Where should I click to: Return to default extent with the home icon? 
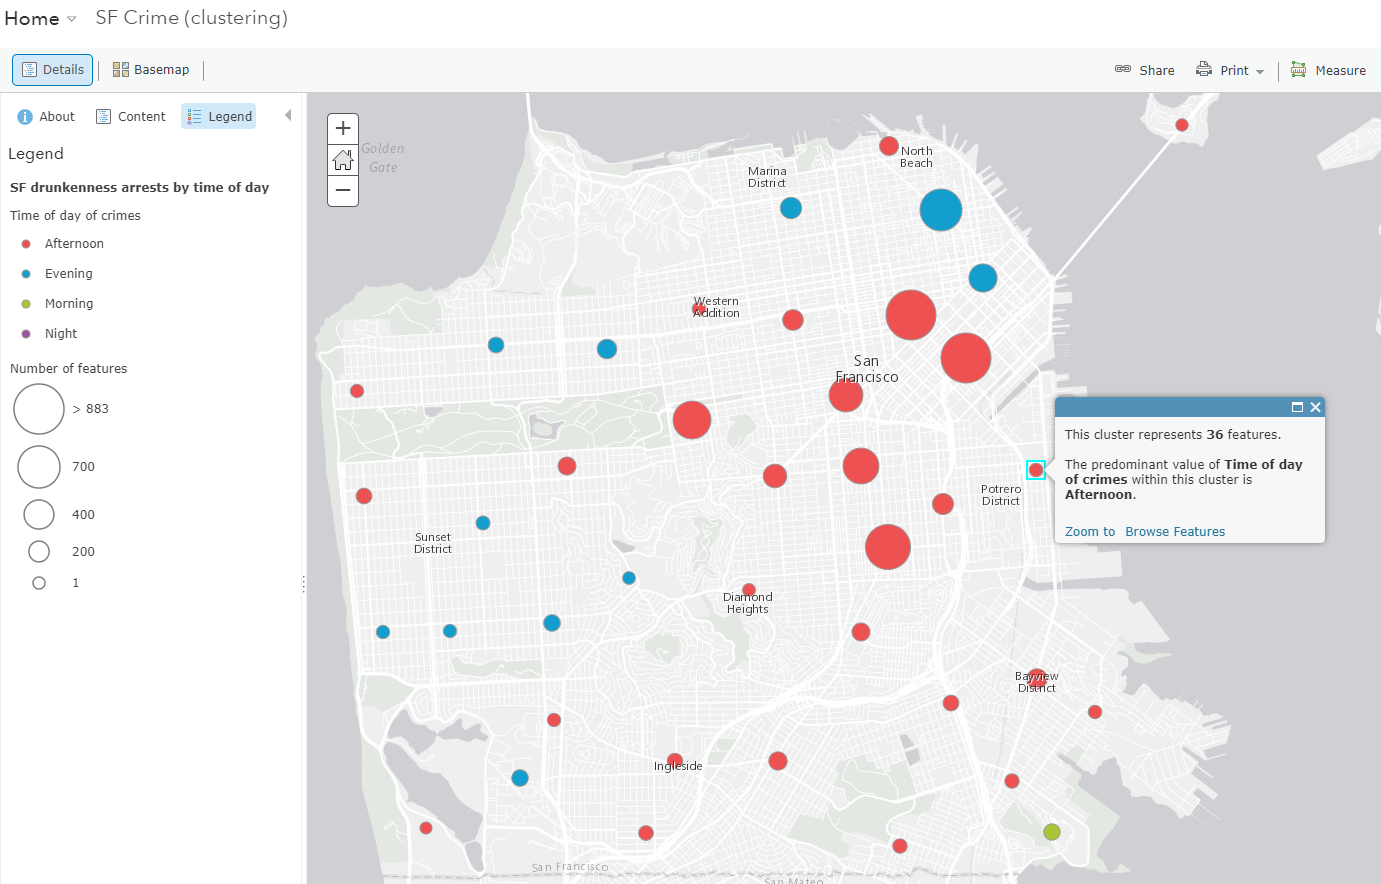pyautogui.click(x=343, y=160)
